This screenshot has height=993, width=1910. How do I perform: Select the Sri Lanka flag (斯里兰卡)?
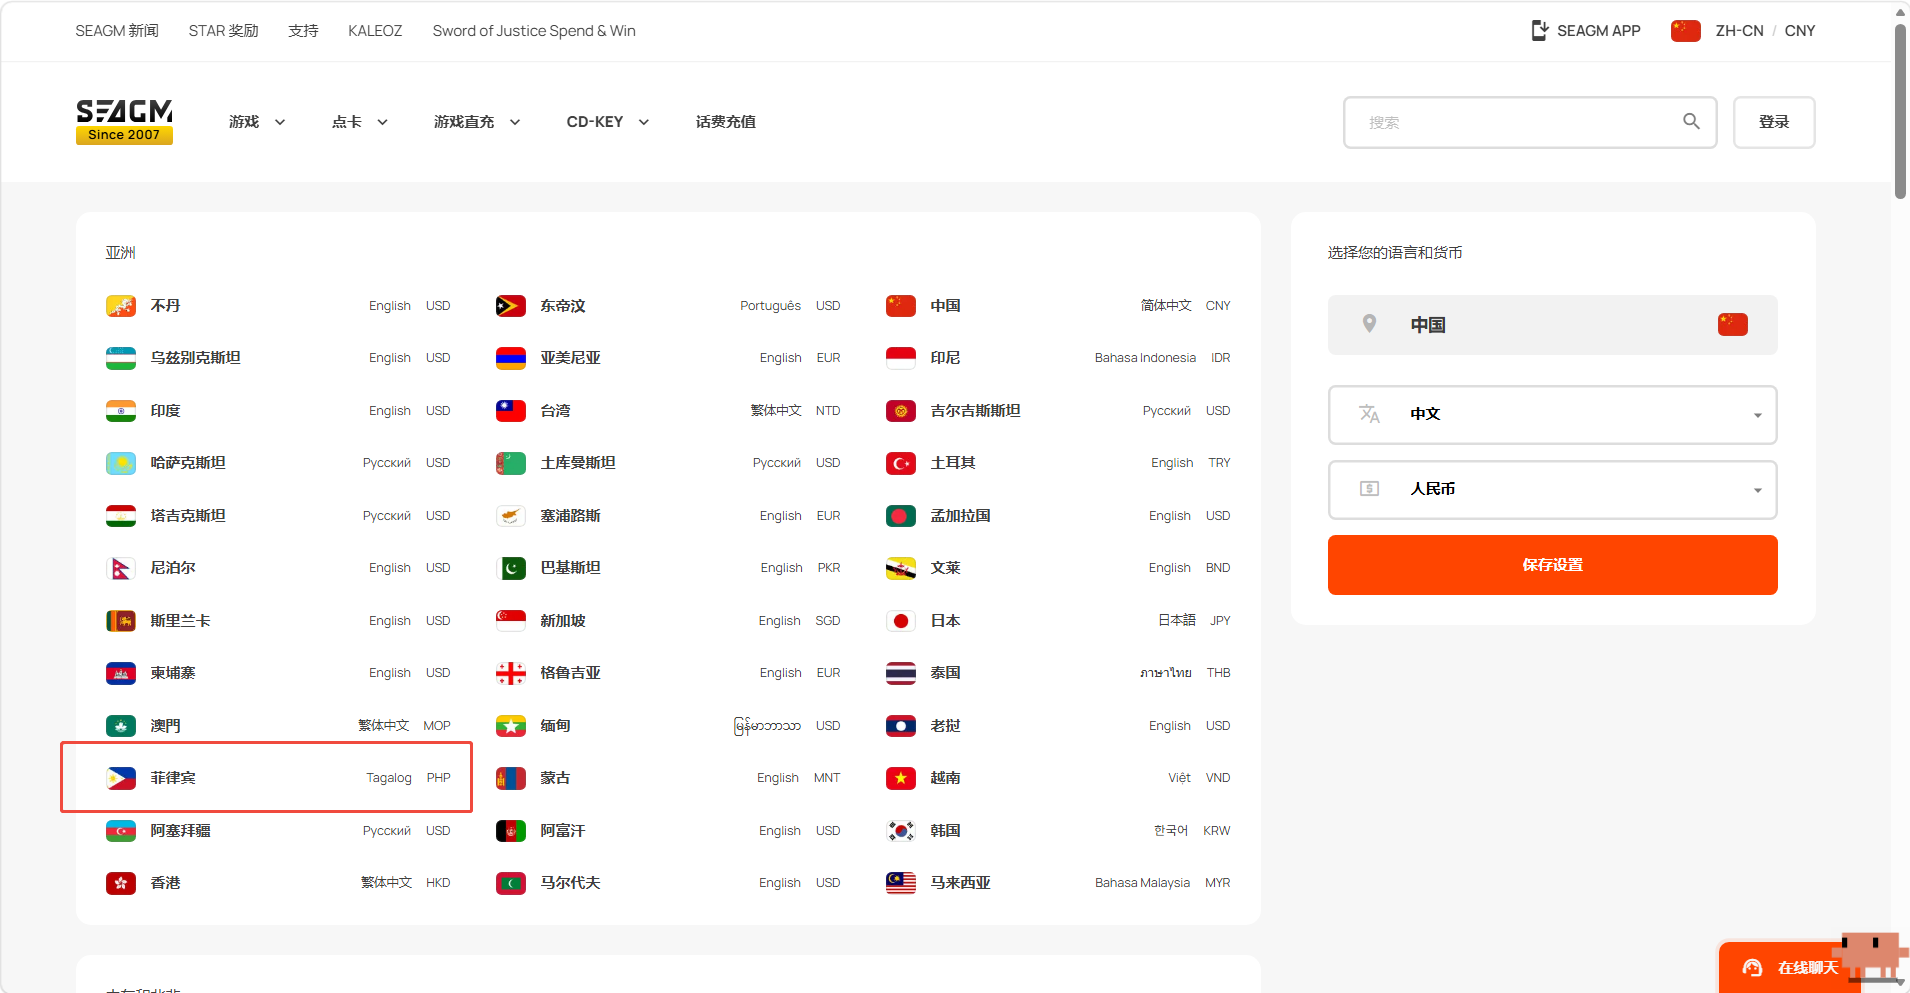(x=121, y=621)
